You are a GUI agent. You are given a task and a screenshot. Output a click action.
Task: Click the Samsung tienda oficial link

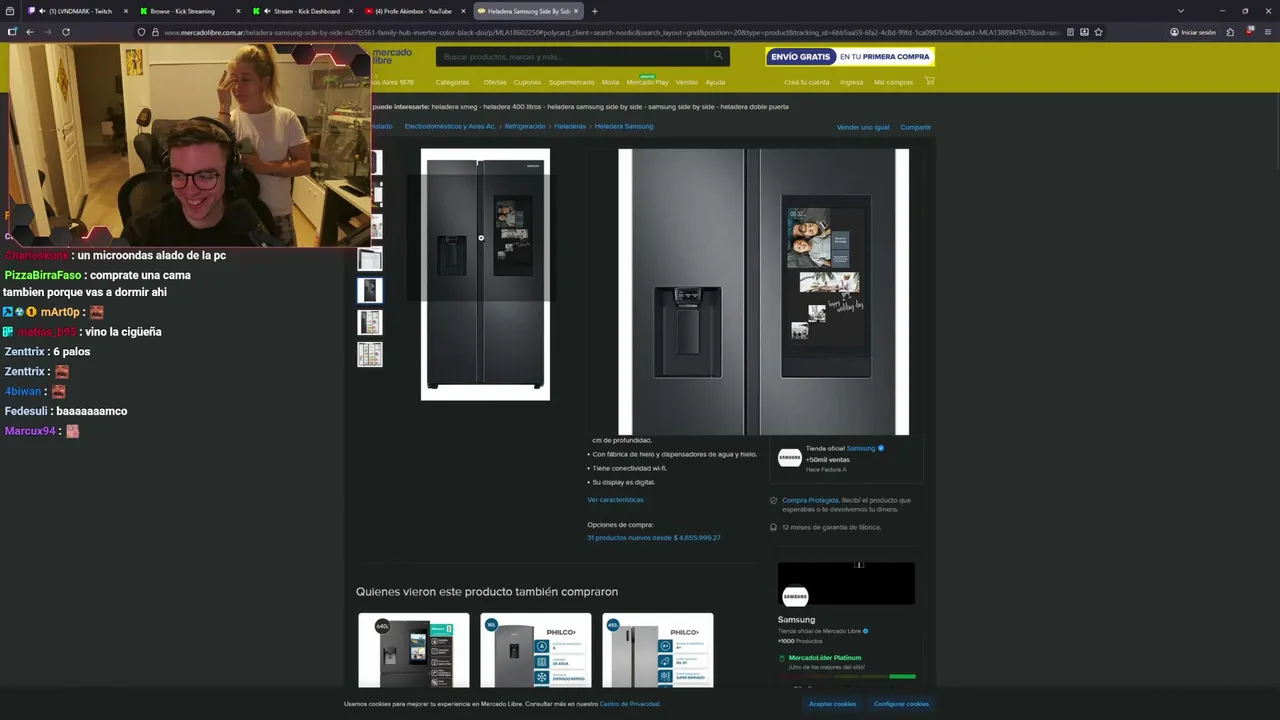coord(861,448)
